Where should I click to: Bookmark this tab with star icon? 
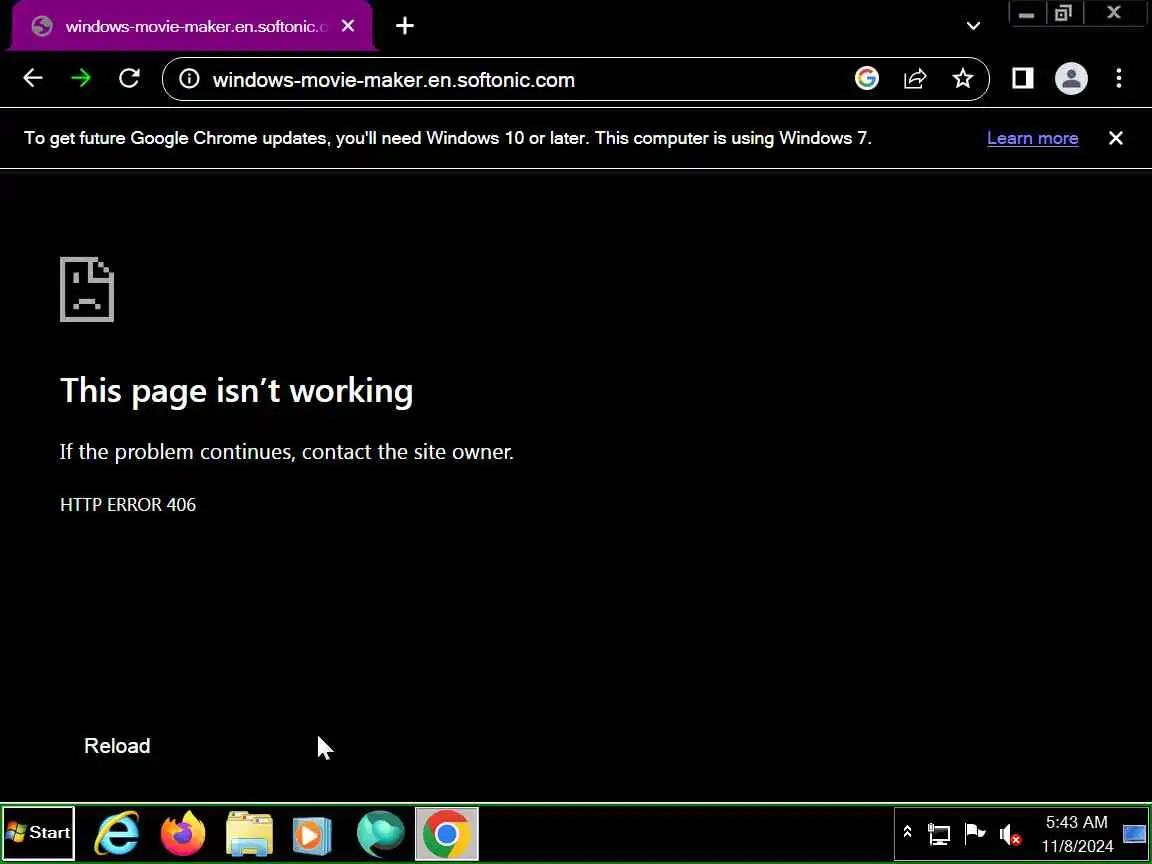coord(962,78)
